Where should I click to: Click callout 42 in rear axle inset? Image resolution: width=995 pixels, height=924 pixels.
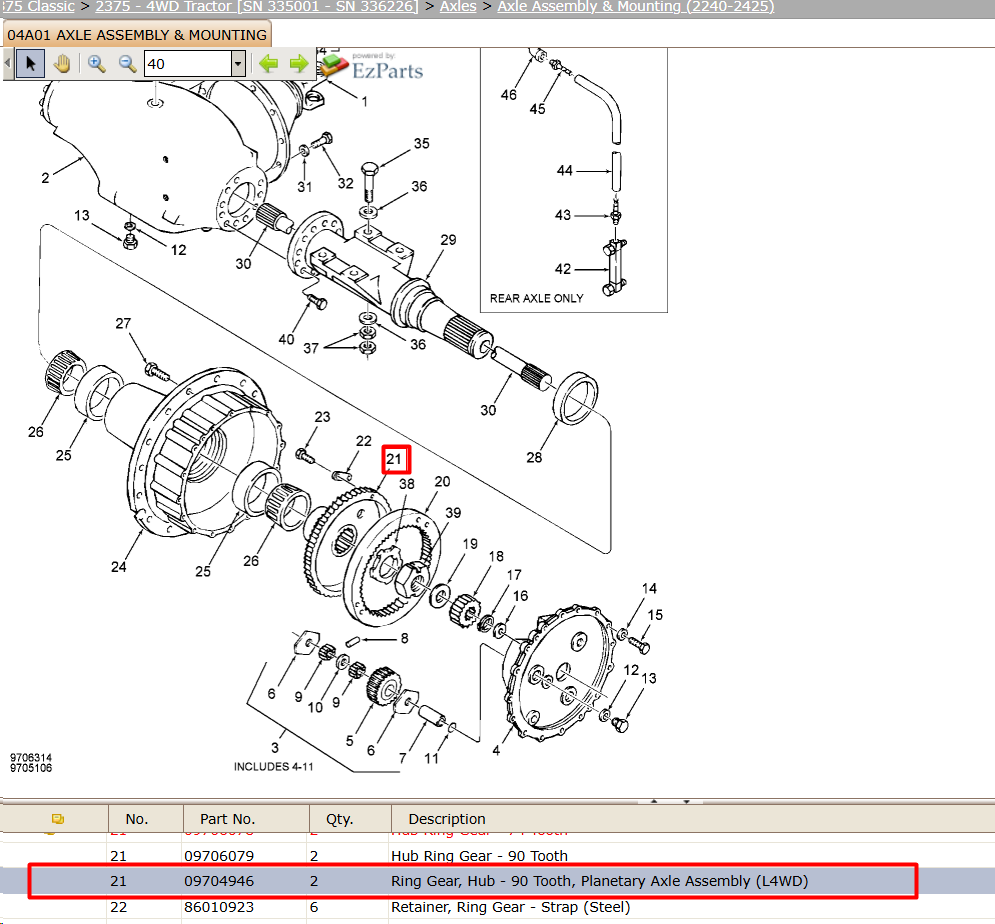pyautogui.click(x=563, y=269)
